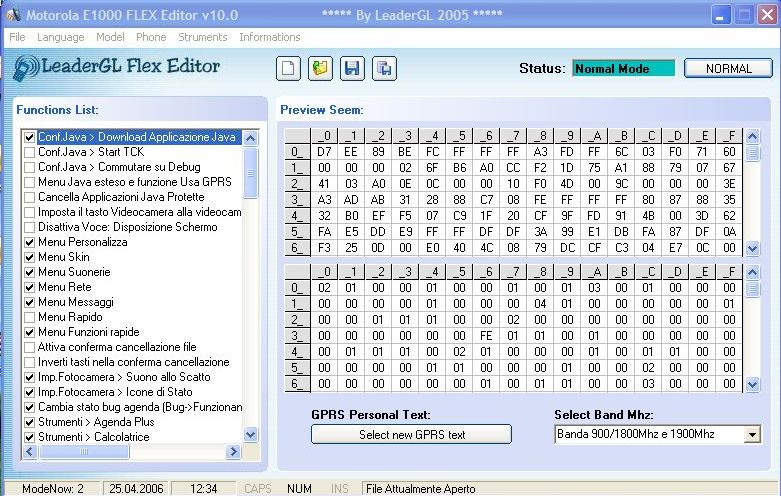Enable Conf.Java > Start TCK checkbox
Image resolution: width=781 pixels, height=496 pixels.
[29, 152]
